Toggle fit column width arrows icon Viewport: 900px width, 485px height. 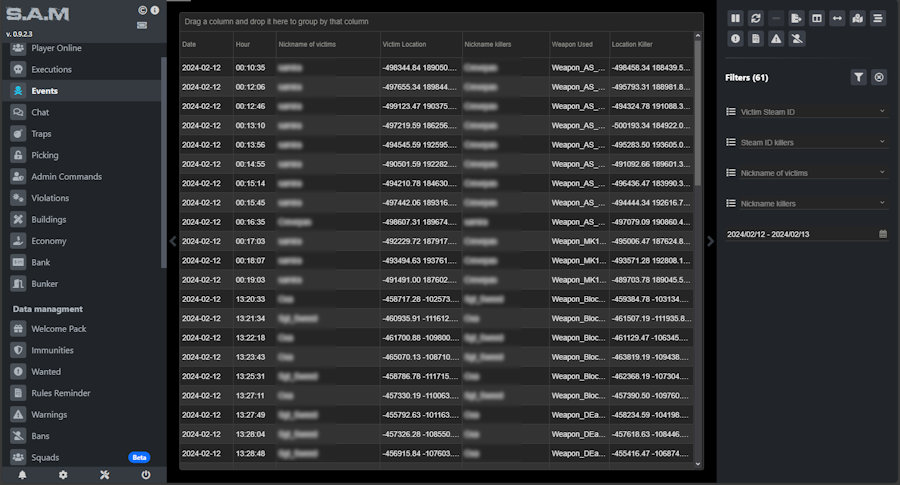837,18
